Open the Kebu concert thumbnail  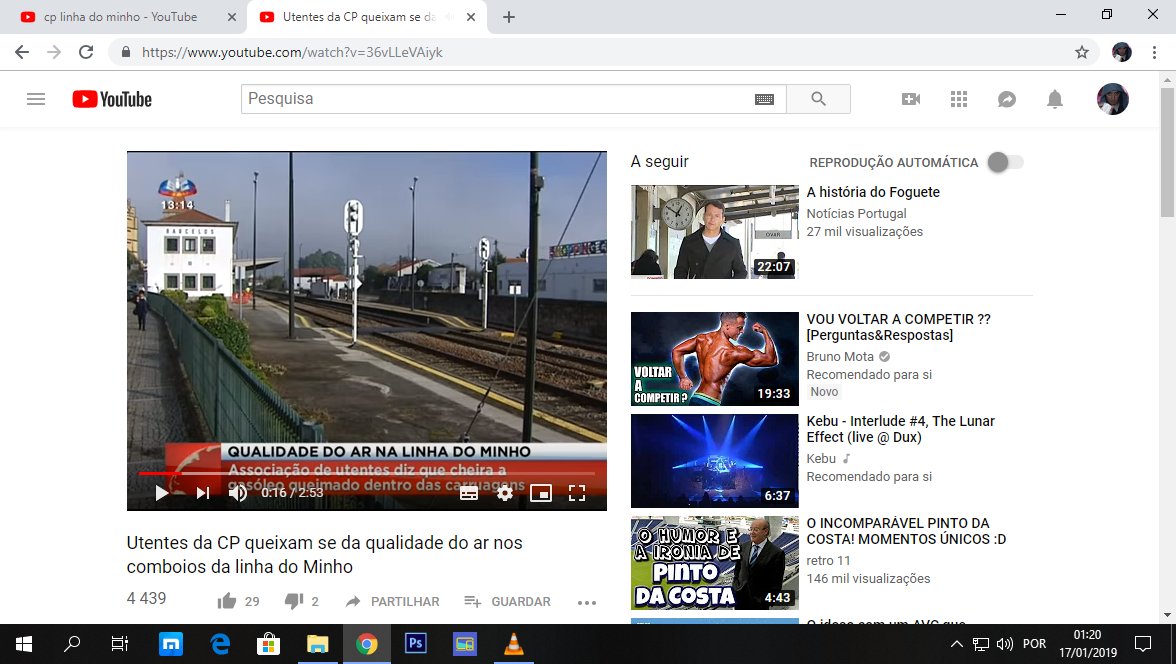tap(715, 461)
